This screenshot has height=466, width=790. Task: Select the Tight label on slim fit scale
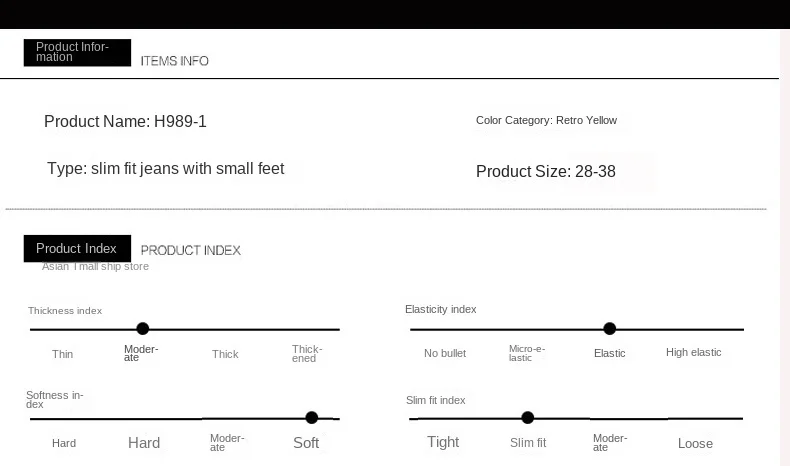(443, 442)
